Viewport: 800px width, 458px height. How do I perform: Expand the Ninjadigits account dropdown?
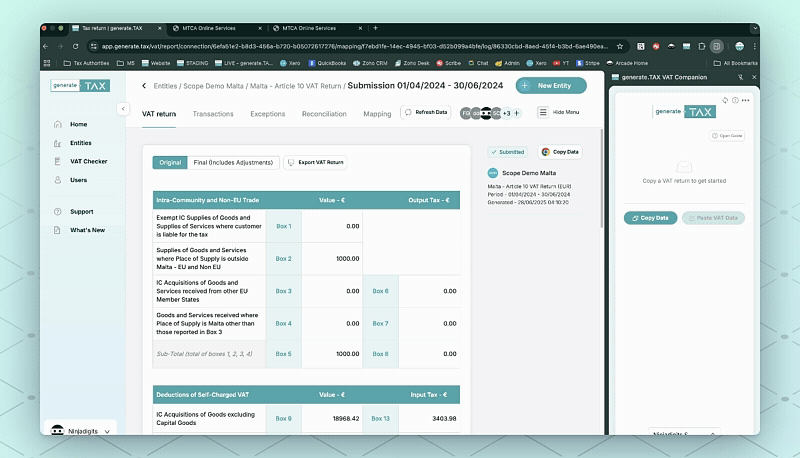[107, 430]
